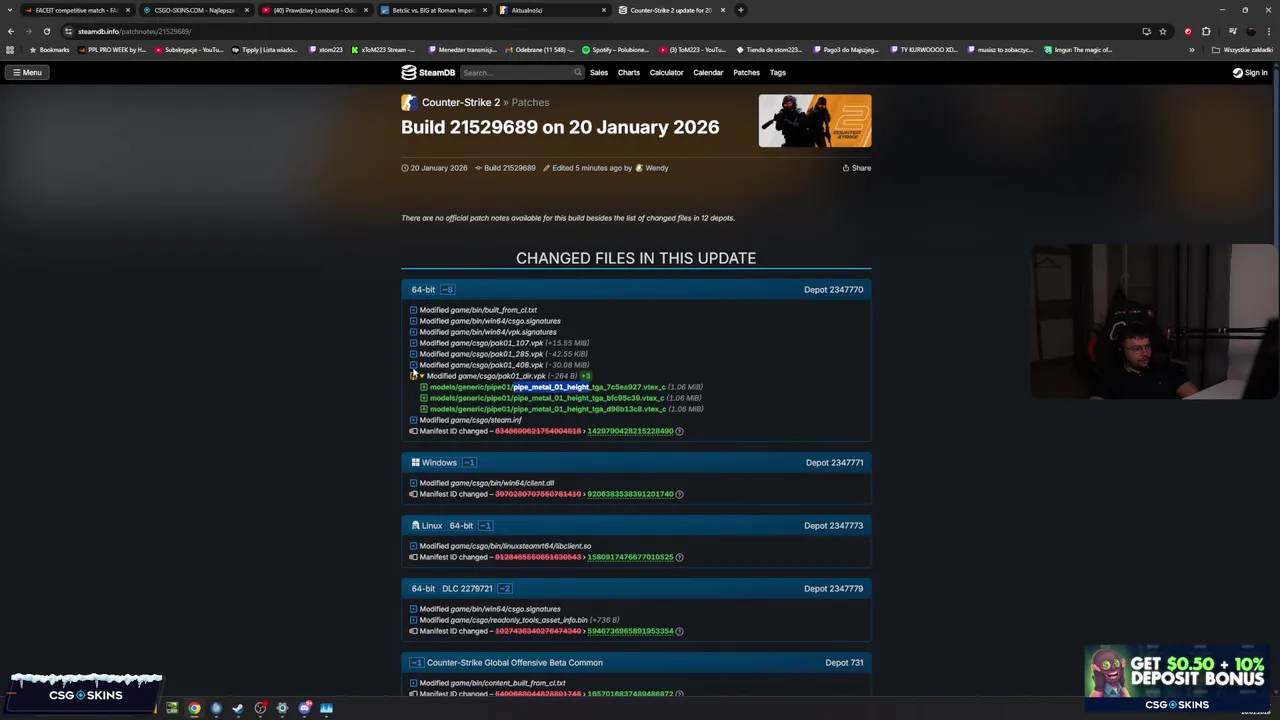The height and width of the screenshot is (720, 1280).
Task: Click the help icon after manifest 5946736965891953354
Action: [679, 631]
